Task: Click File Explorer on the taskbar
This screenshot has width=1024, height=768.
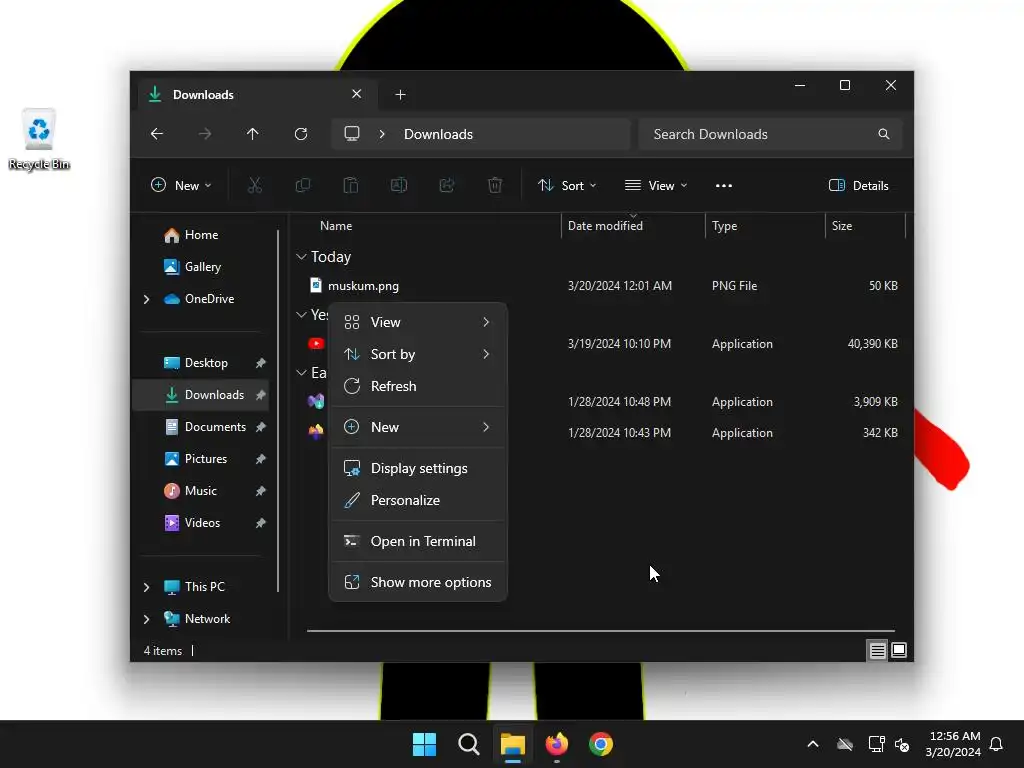Action: [x=513, y=744]
